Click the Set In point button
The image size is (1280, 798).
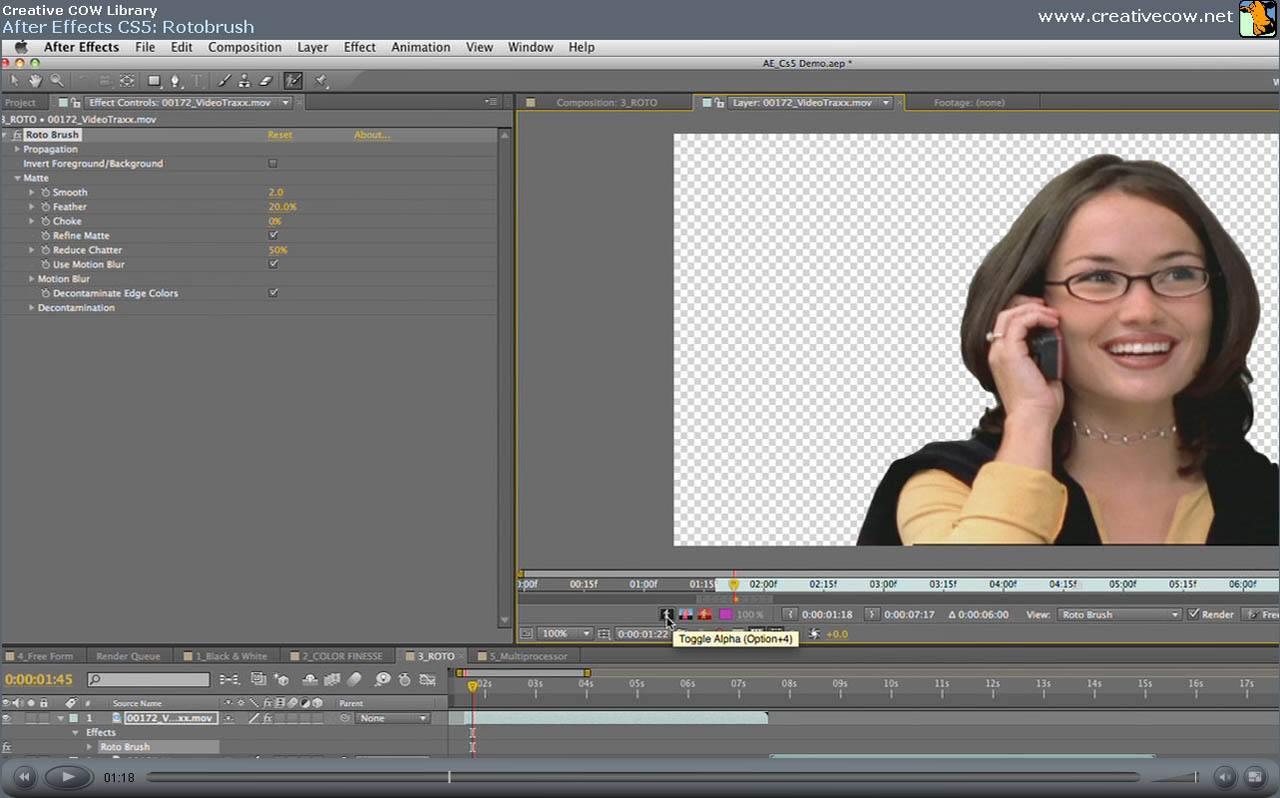(790, 614)
